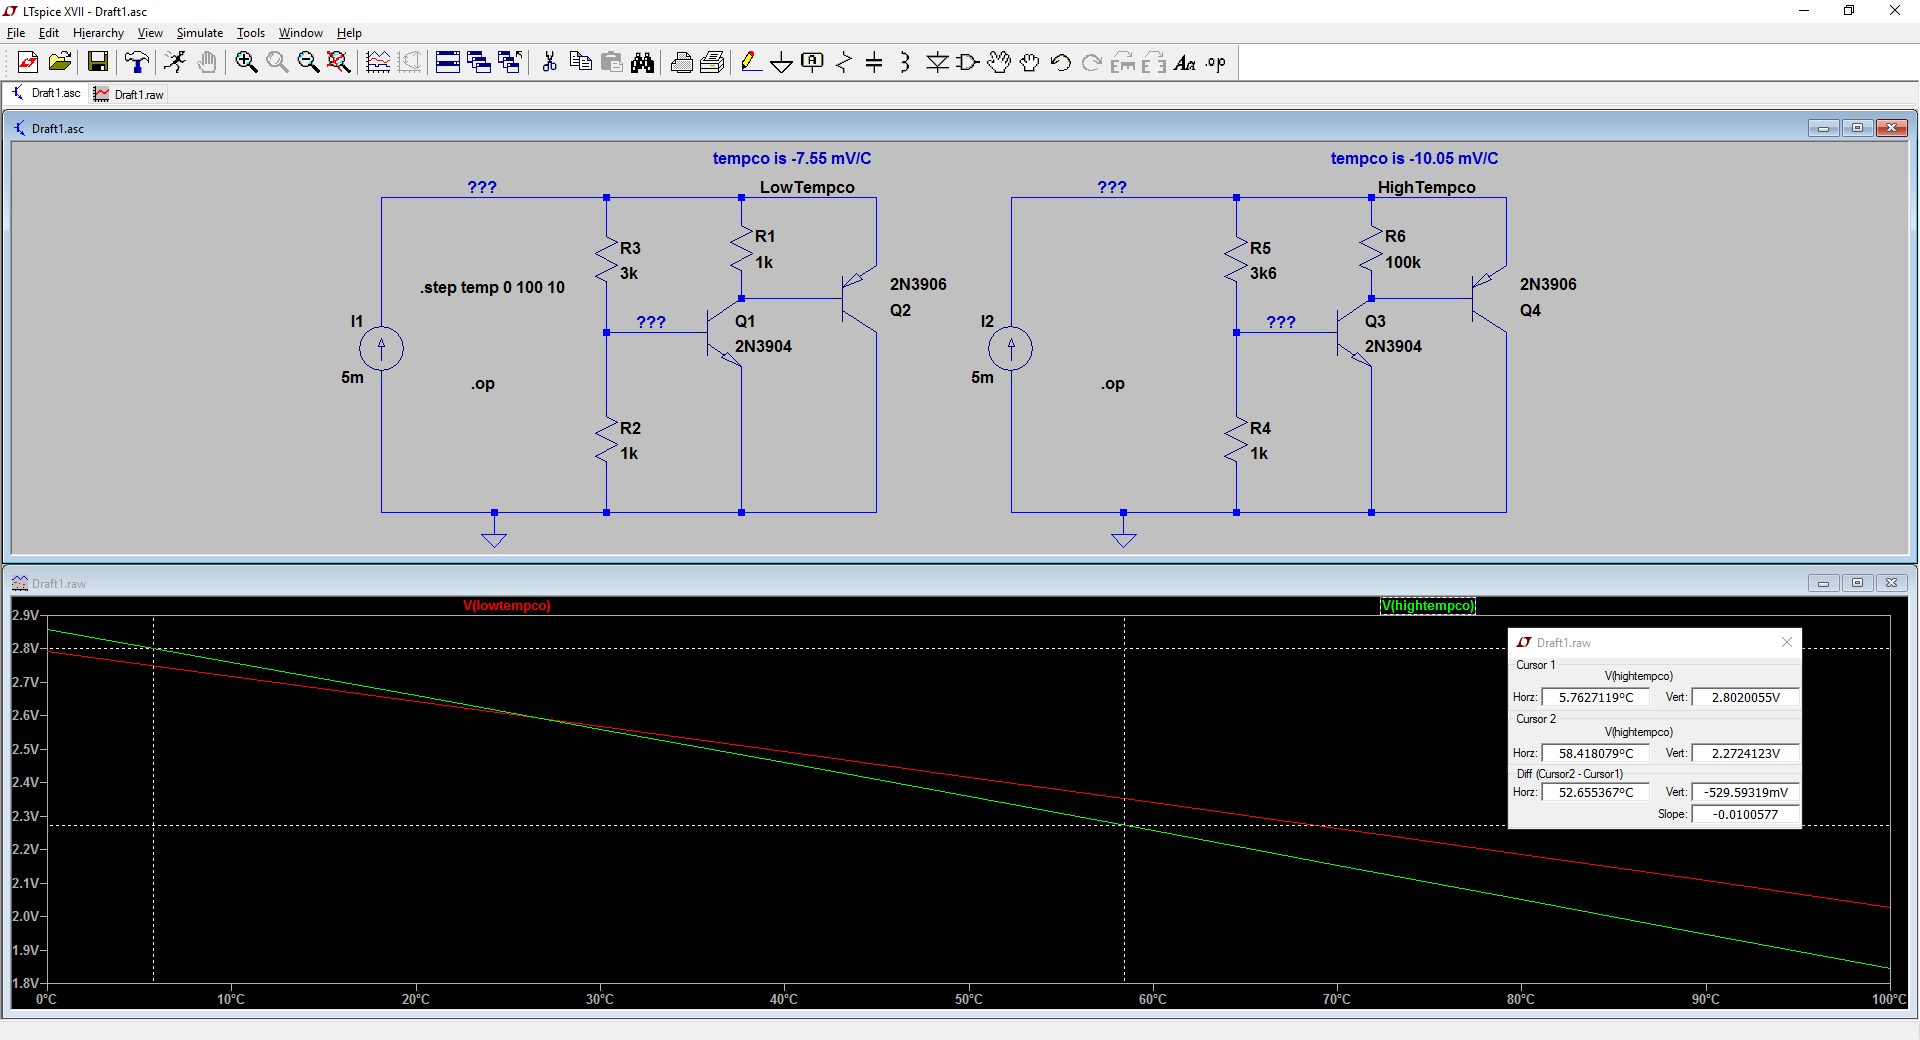Click the Halt simulation hand icon

[x=206, y=62]
